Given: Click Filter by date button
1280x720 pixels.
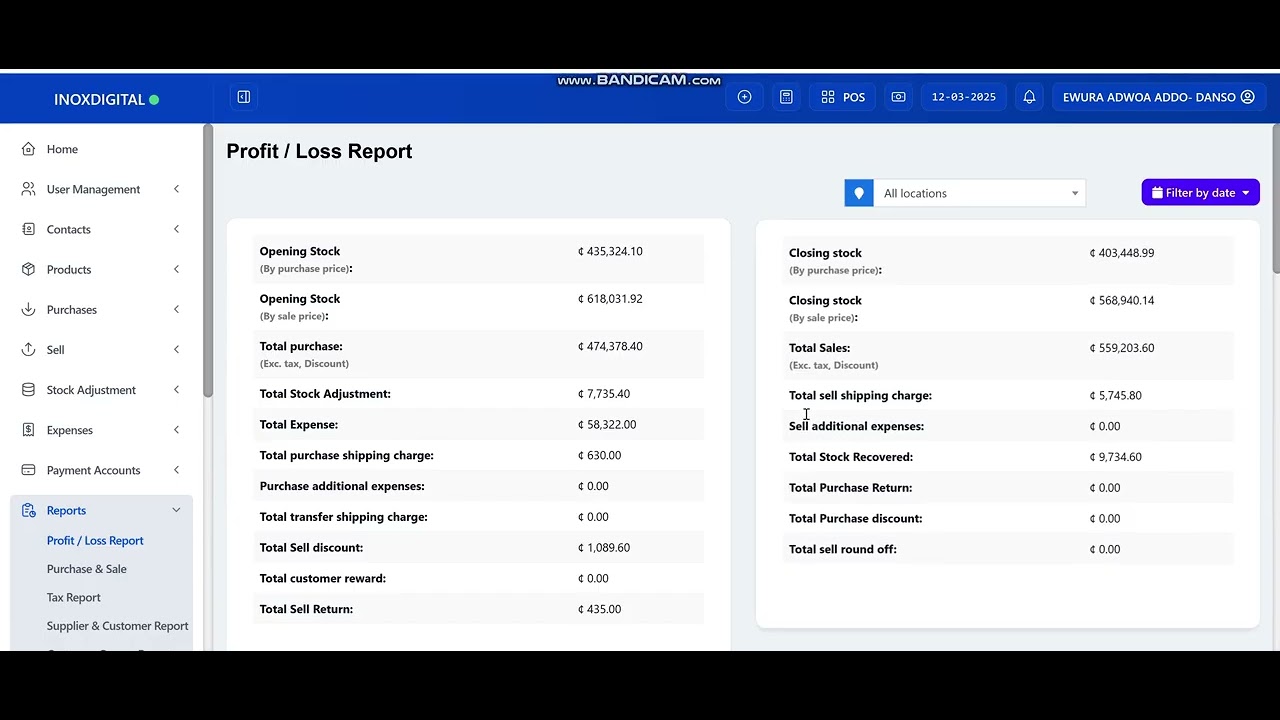Looking at the screenshot, I should pos(1200,193).
